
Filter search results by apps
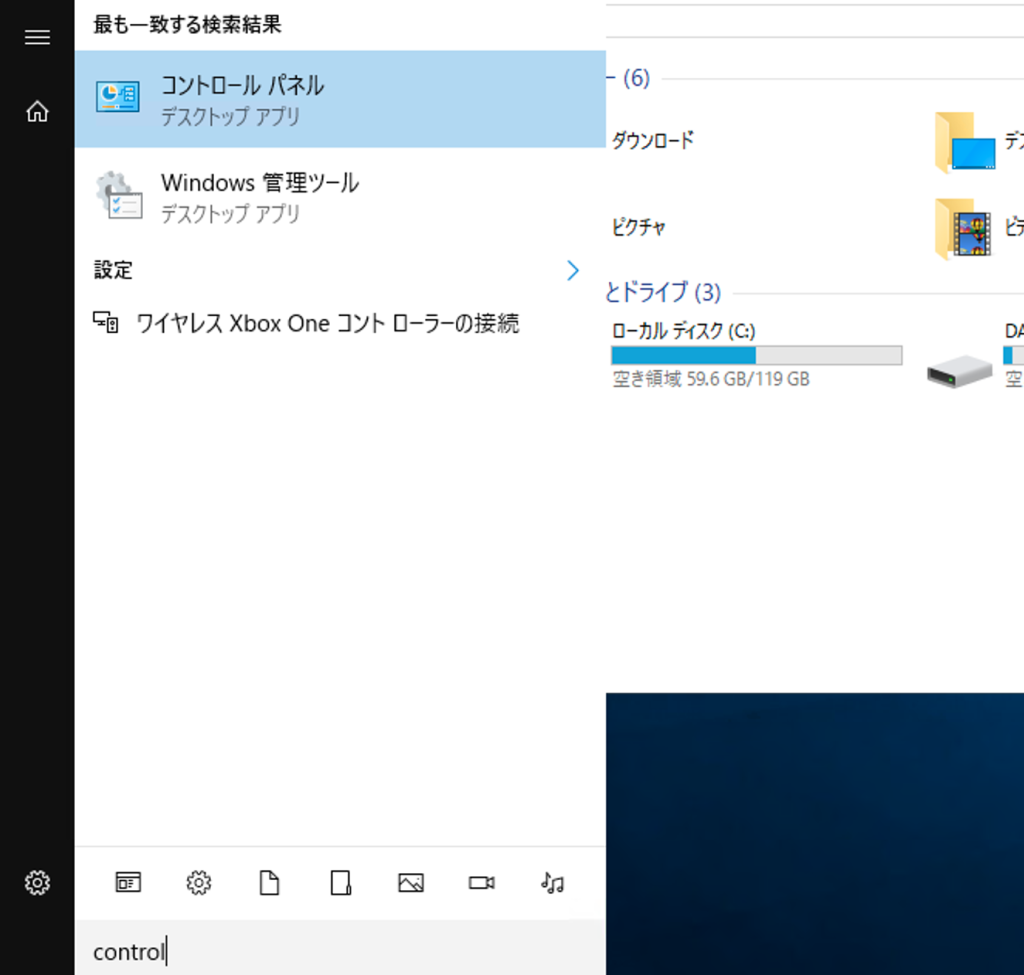click(x=128, y=882)
